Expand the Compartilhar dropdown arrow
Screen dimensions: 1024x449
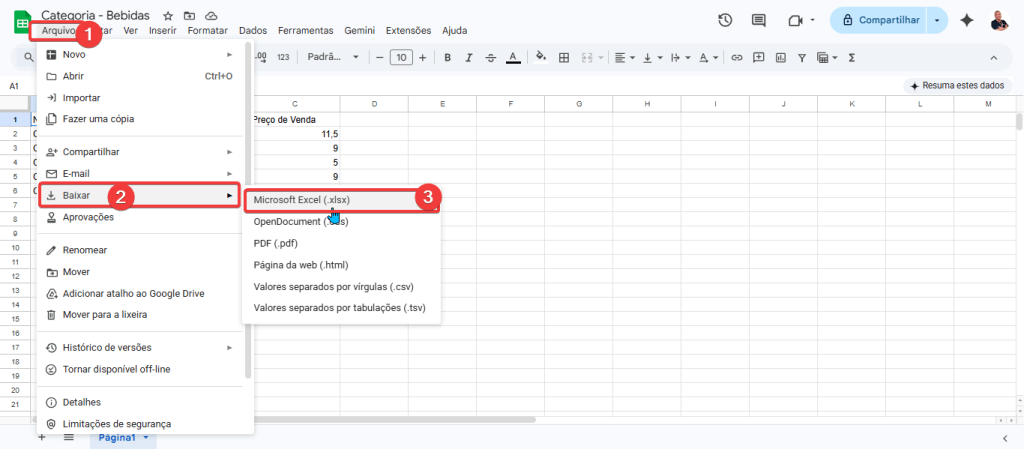point(937,20)
